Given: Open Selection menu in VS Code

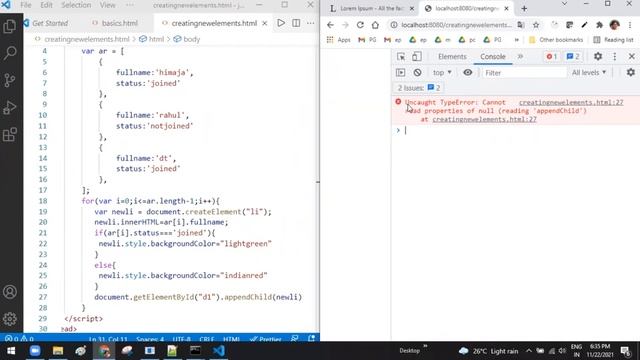Looking at the screenshot, I should click(76, 5).
